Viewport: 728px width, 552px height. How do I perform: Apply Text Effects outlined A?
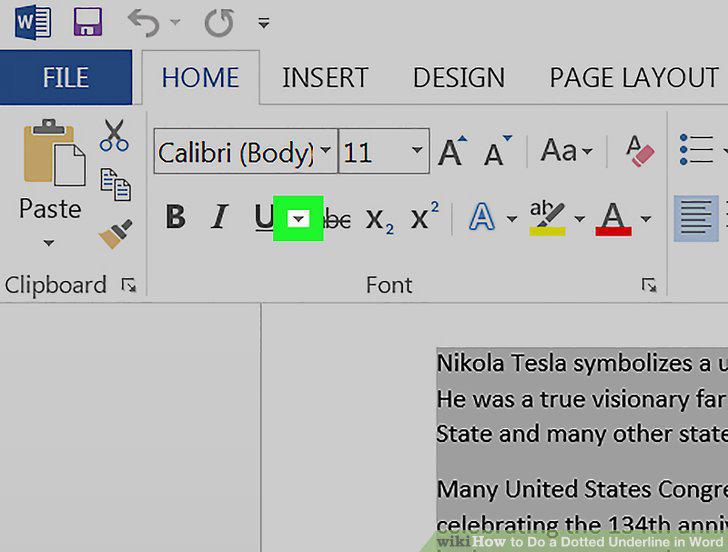[481, 217]
